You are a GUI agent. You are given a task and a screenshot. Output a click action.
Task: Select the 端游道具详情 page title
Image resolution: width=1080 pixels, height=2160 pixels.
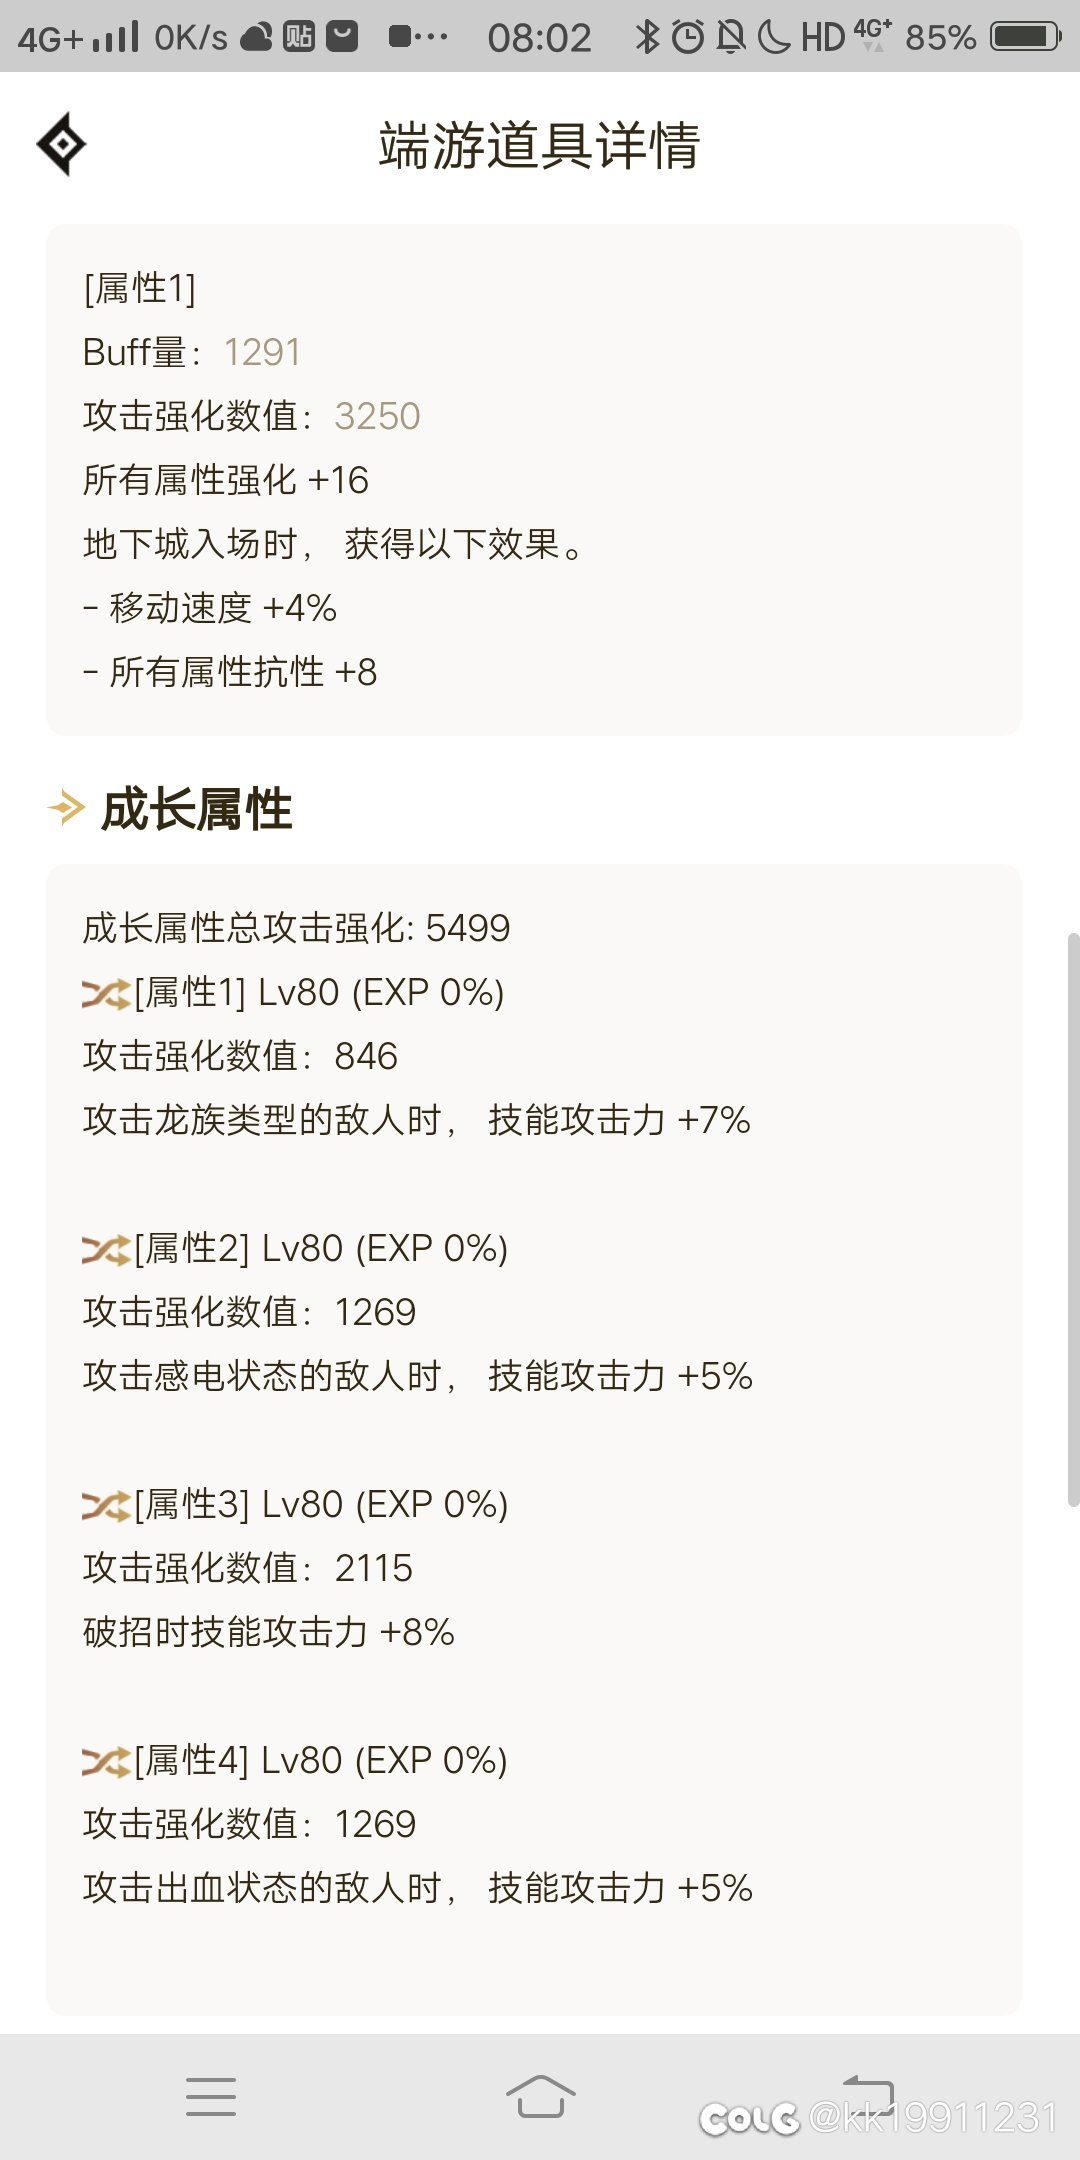pyautogui.click(x=539, y=145)
